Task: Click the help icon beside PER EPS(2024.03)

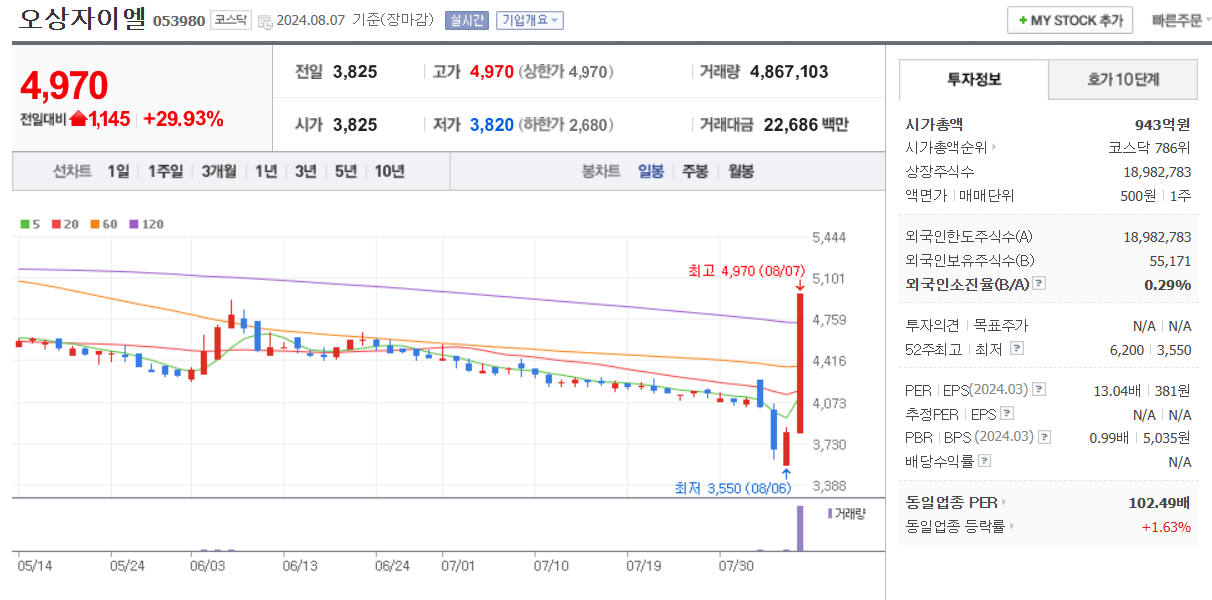Action: click(x=1039, y=389)
